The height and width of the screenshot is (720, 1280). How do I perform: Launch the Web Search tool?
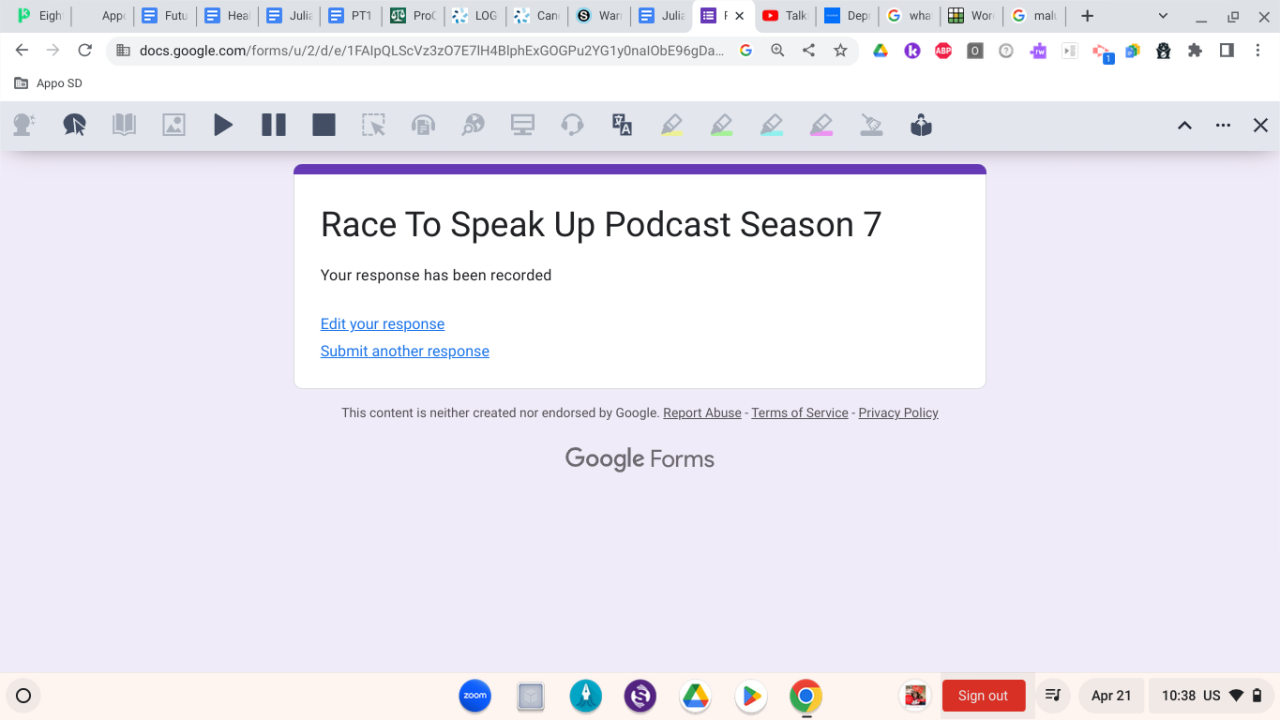pyautogui.click(x=473, y=125)
